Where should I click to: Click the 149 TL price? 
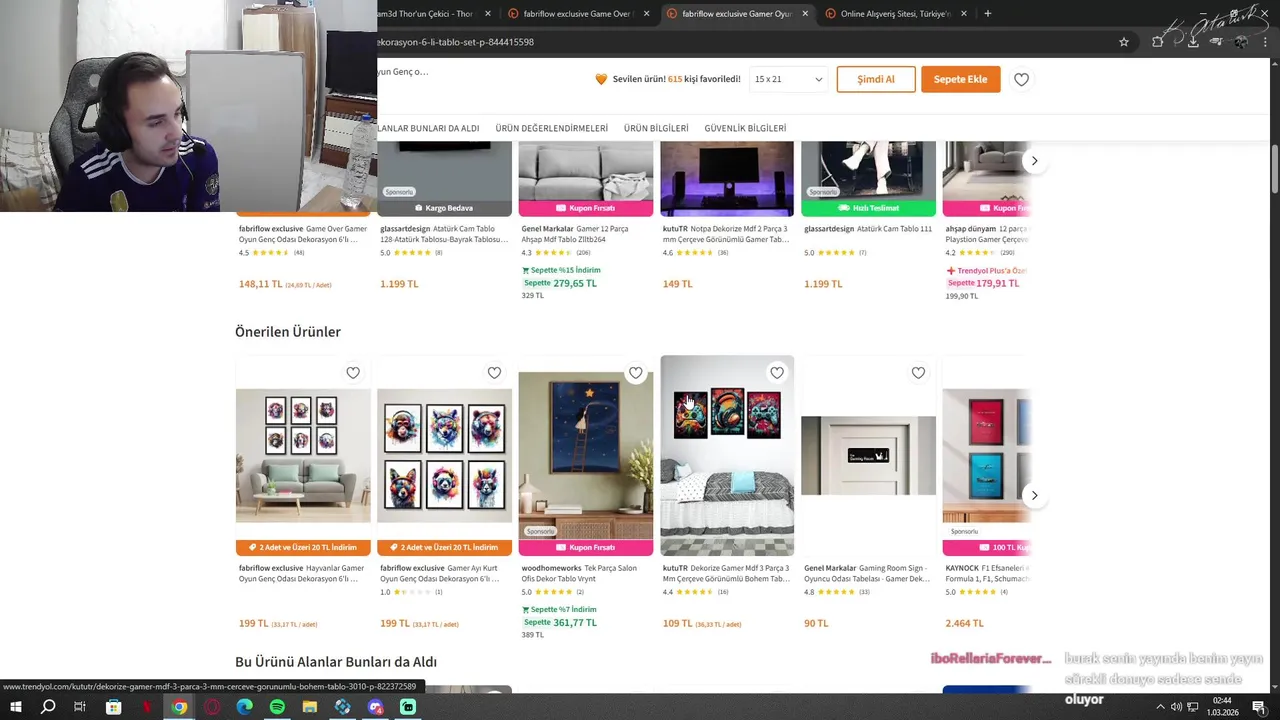coord(677,284)
